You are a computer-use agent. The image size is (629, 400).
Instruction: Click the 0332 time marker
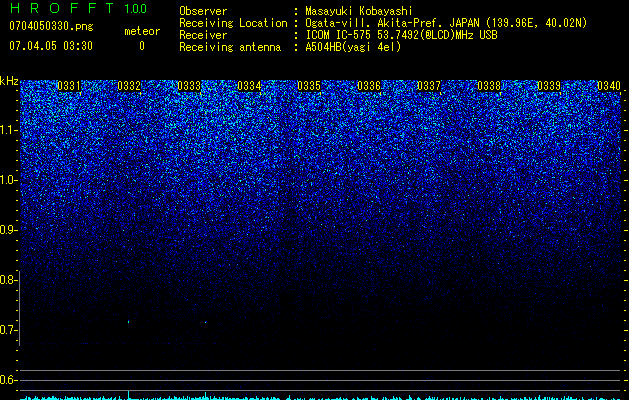click(x=129, y=86)
